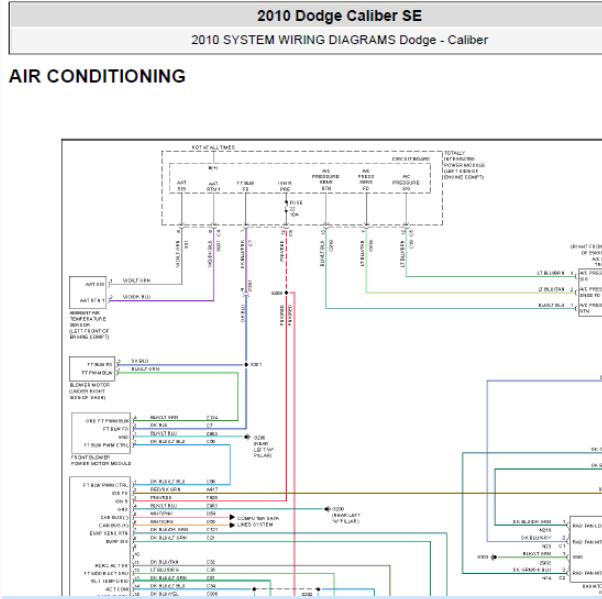602x599 pixels.
Task: Click the 'HOT AT ALL TIMES' label
Action: (213, 147)
